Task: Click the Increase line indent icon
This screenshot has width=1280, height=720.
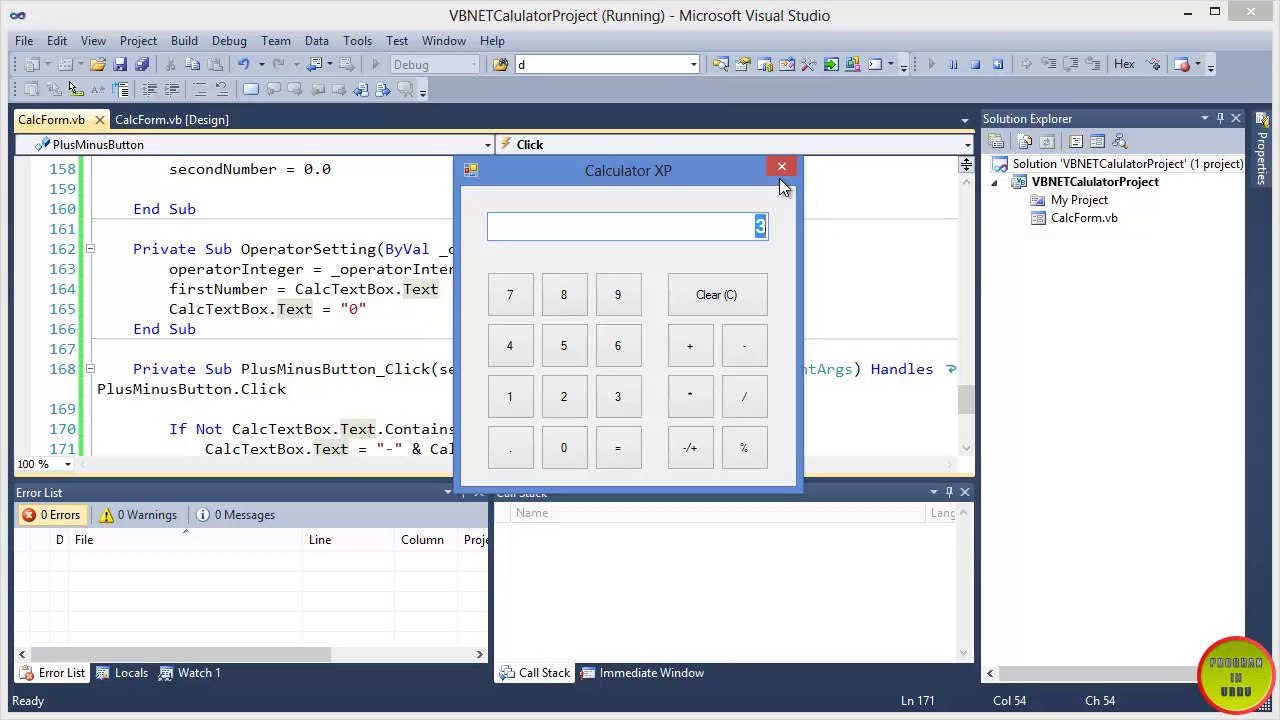Action: coord(171,89)
